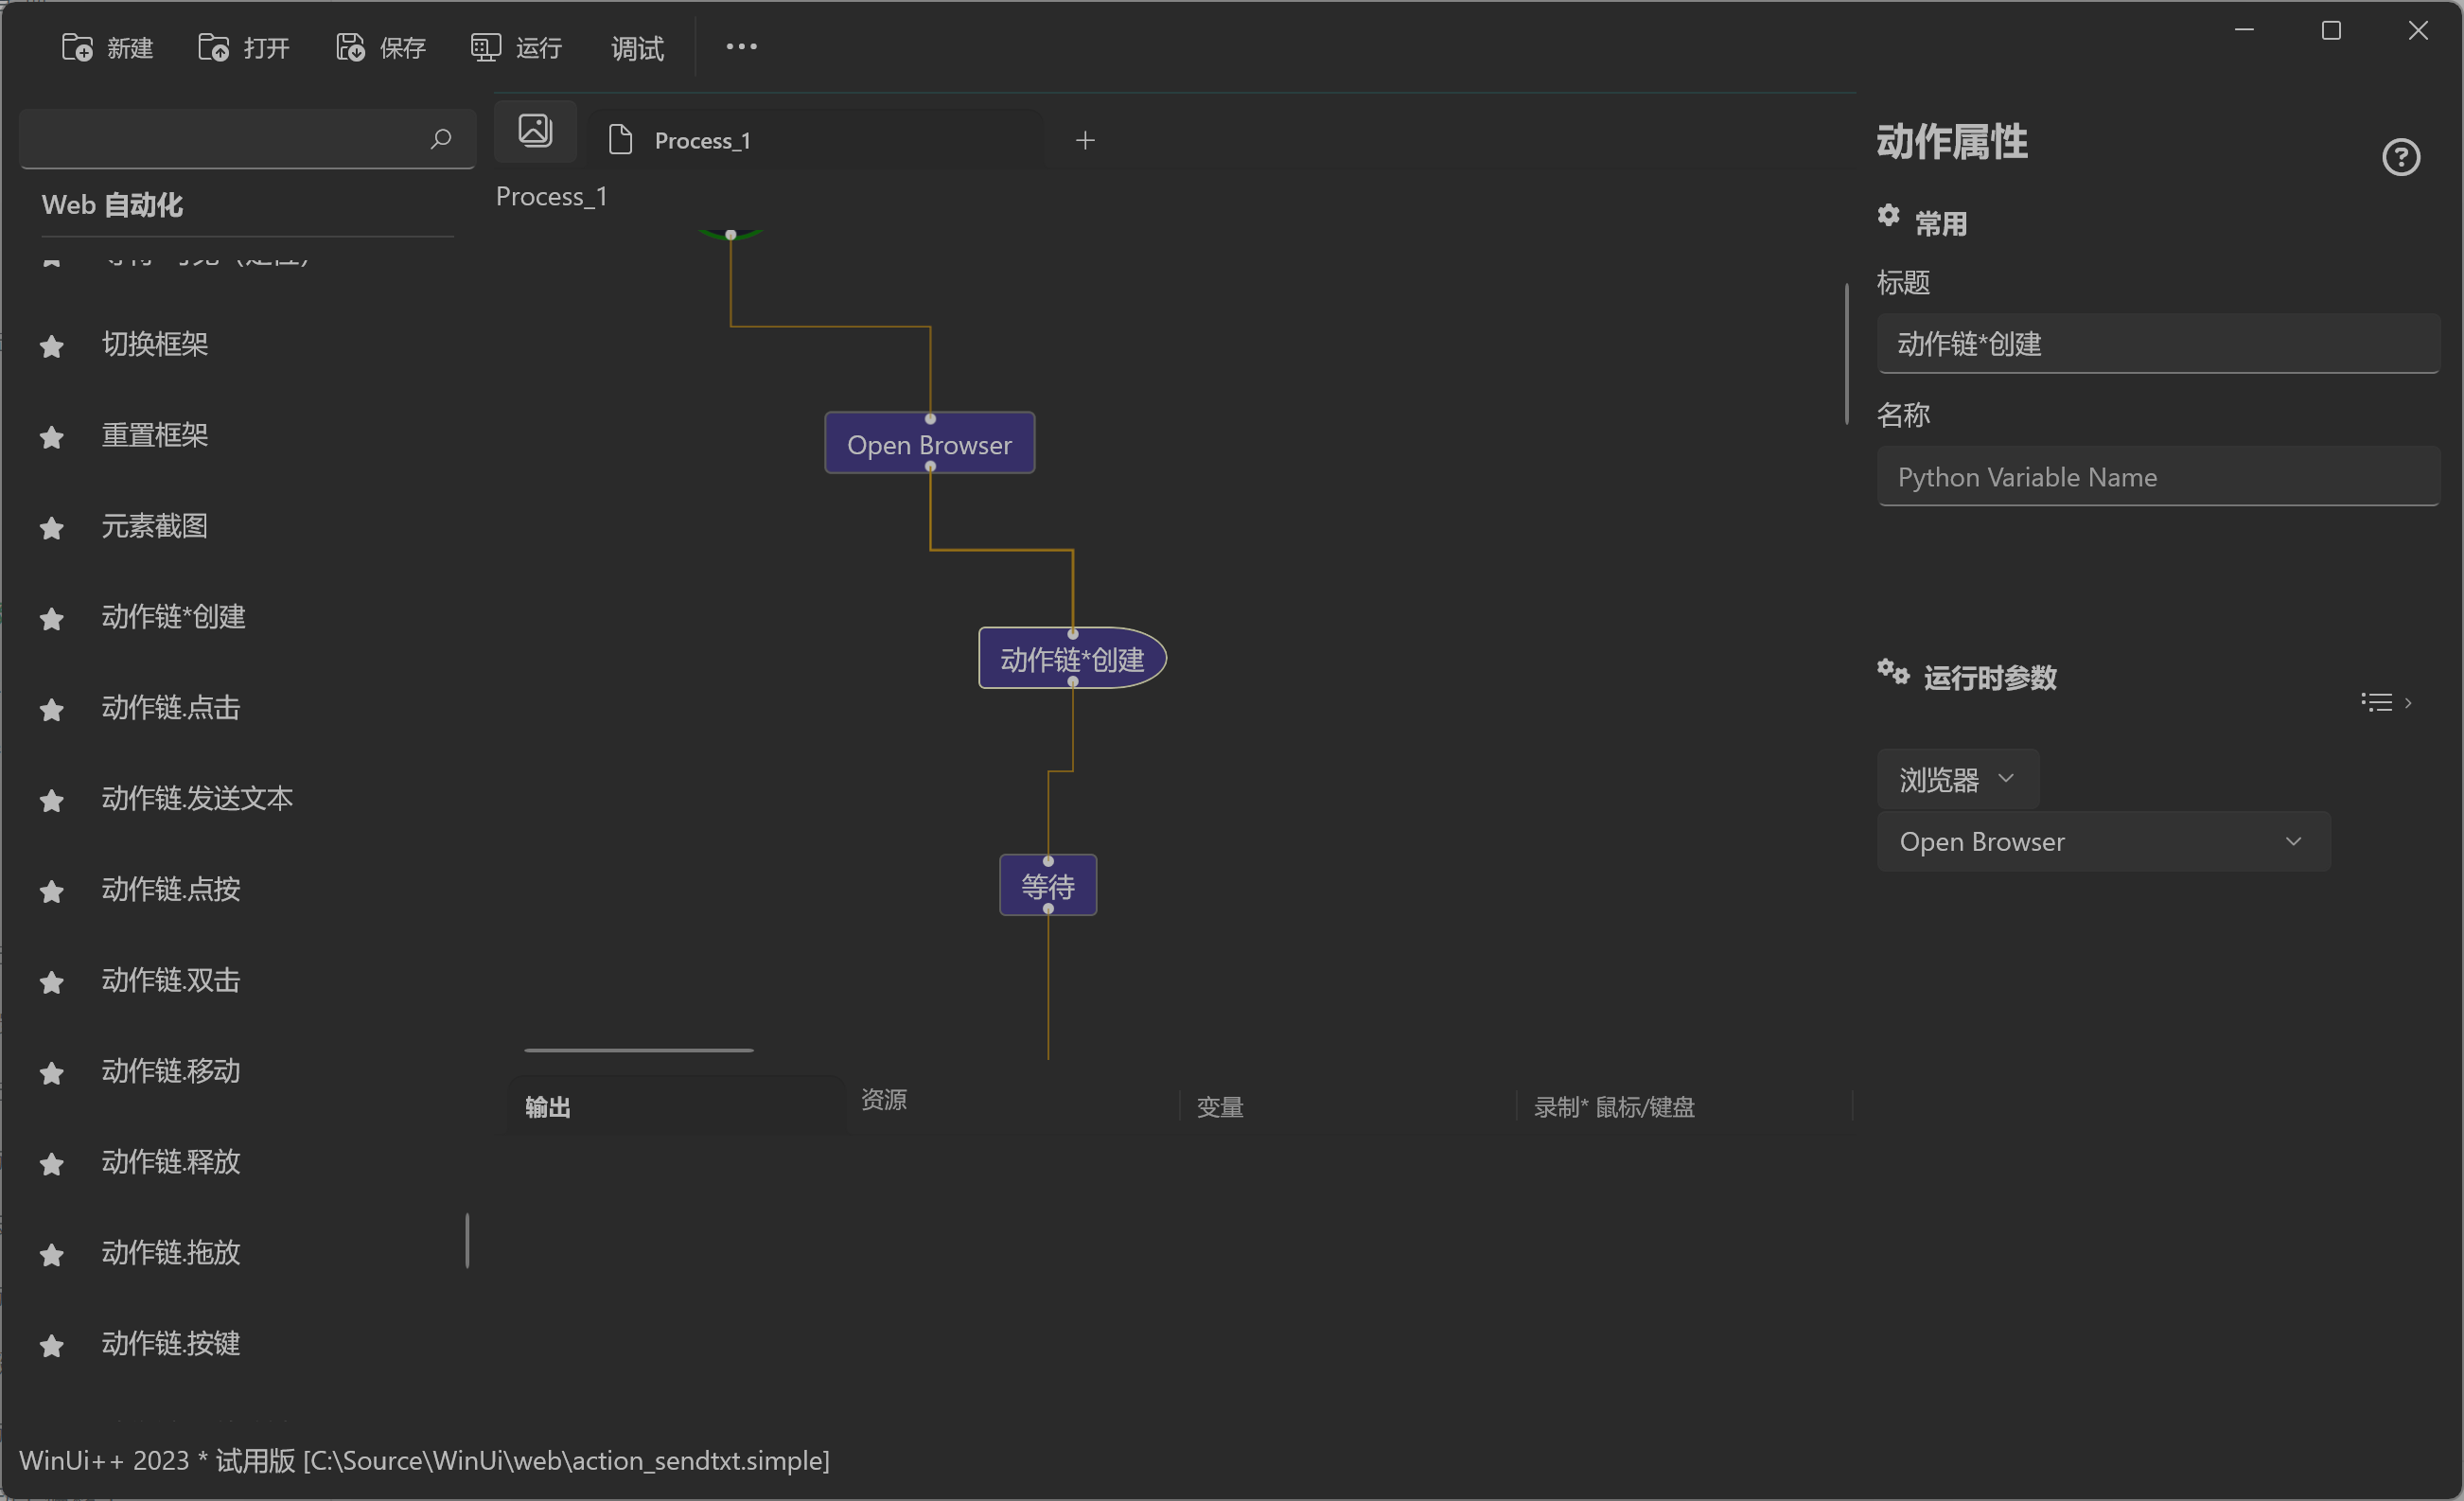
Task: Click the 打开 icon to open a file
Action: coord(215,46)
